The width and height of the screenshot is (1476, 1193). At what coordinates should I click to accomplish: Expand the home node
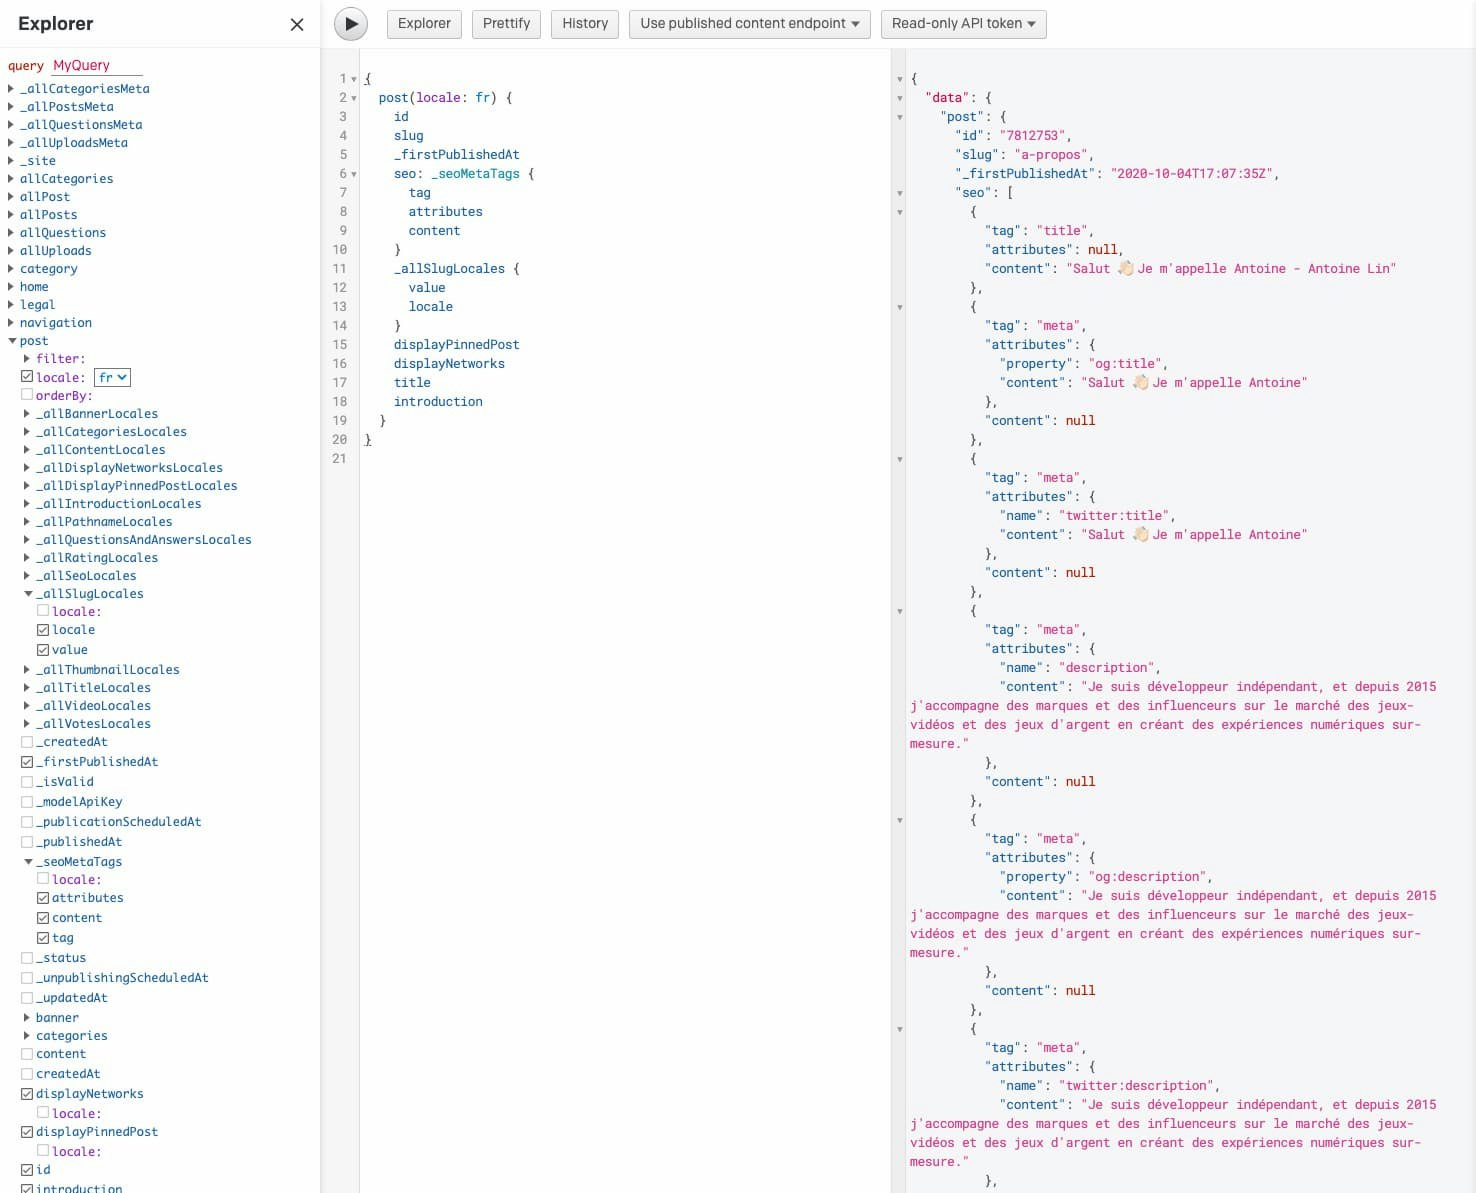pos(11,286)
